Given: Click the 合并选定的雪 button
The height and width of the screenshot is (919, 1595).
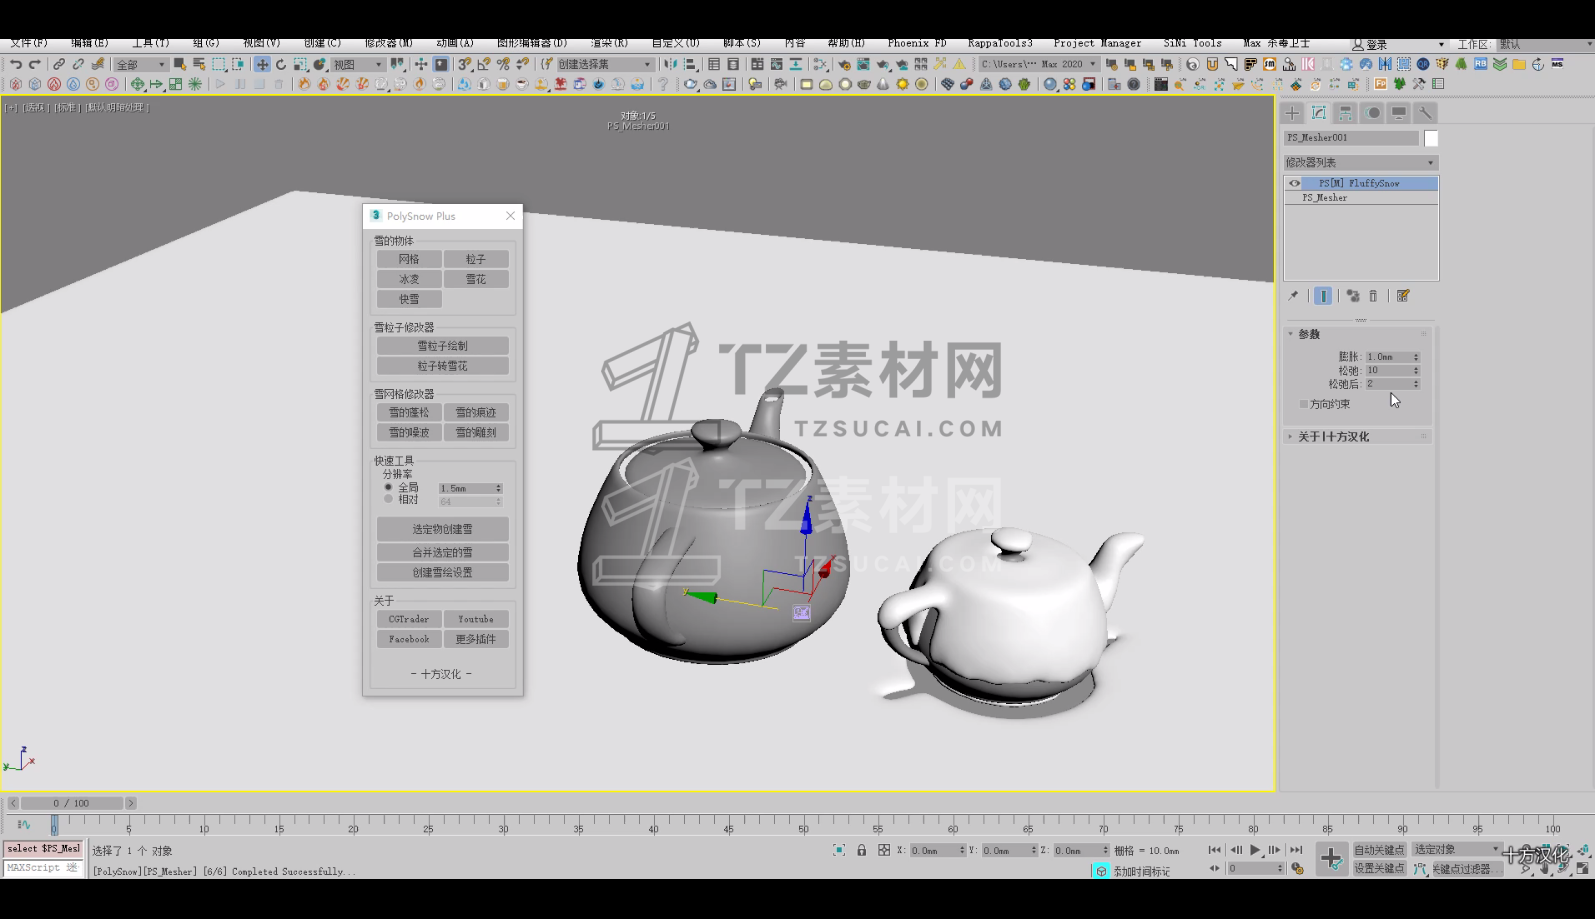Looking at the screenshot, I should [443, 552].
